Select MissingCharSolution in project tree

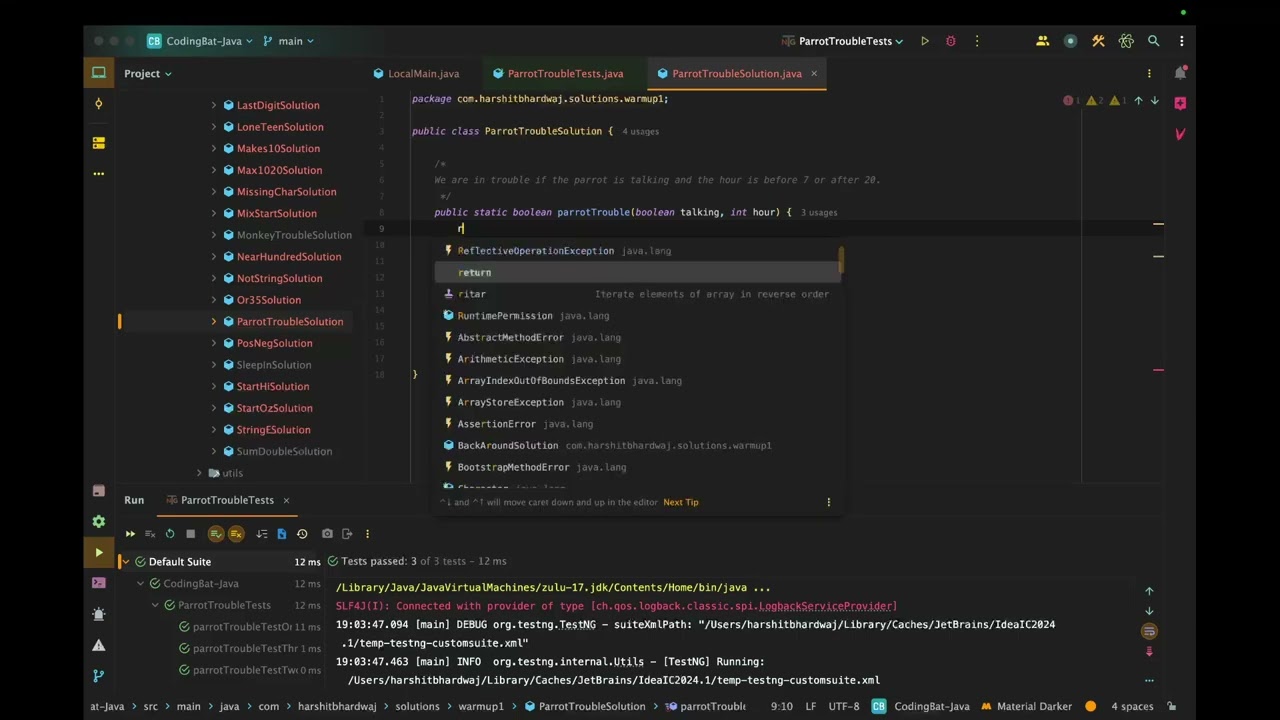[x=286, y=192]
